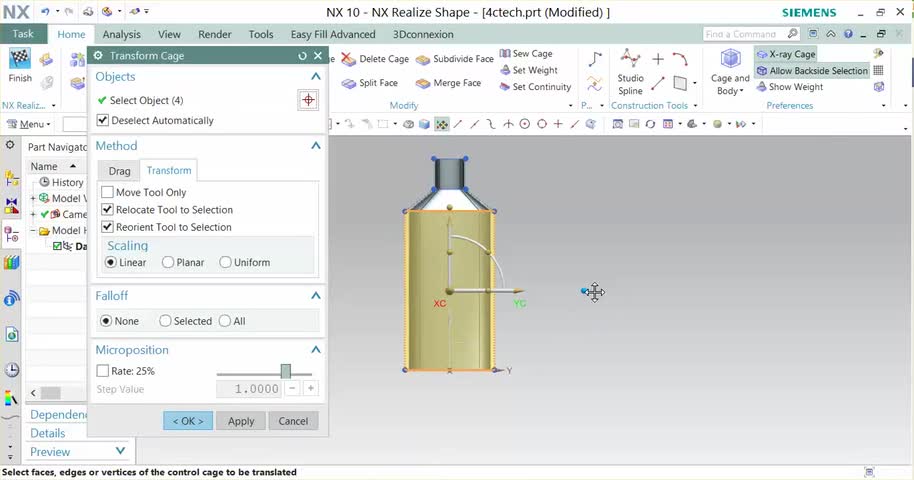Open the Cage and Body display option
This screenshot has height=480, width=914.
click(x=730, y=72)
